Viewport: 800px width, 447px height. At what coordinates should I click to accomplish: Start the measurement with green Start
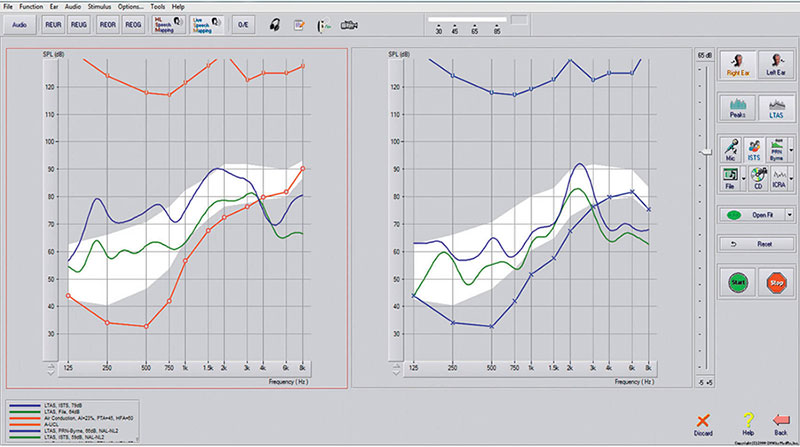[736, 282]
